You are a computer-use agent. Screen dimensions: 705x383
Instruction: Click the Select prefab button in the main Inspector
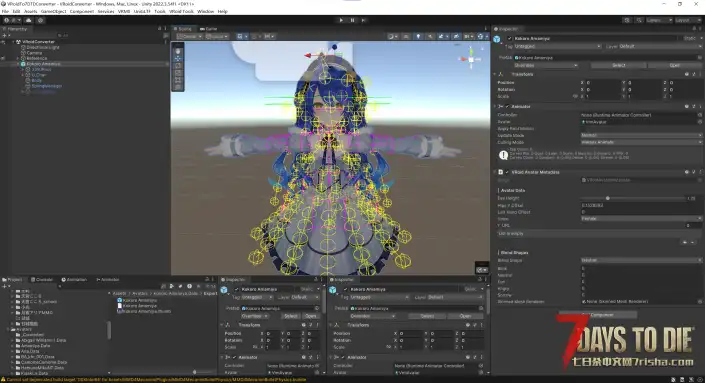click(618, 65)
